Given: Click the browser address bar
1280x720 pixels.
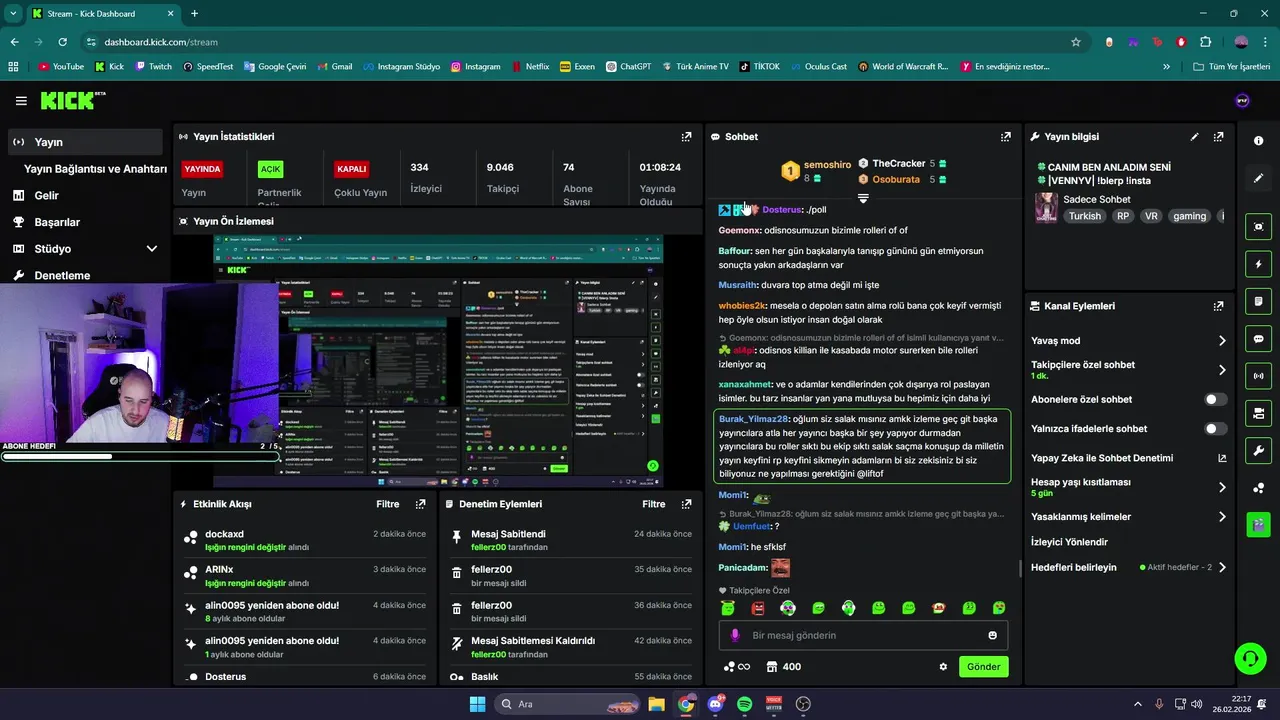Looking at the screenshot, I should click(580, 42).
